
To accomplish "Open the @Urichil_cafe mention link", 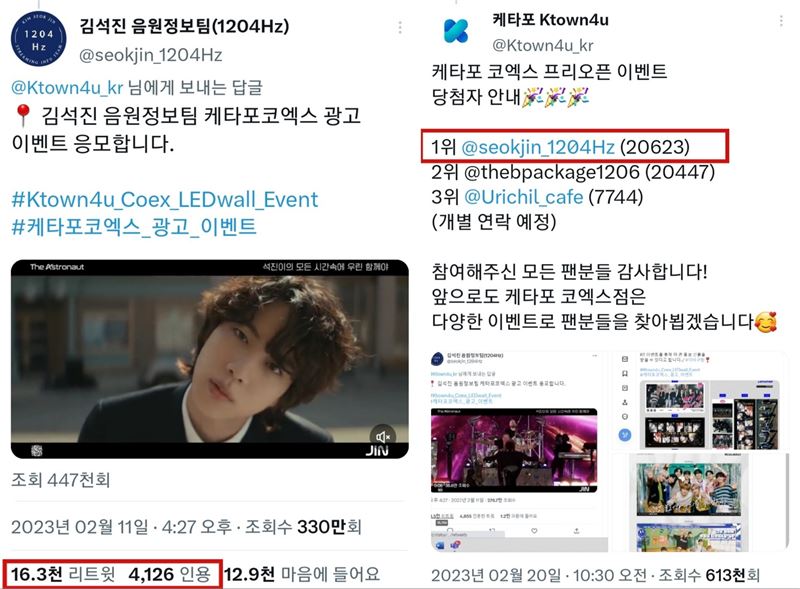I will [523, 197].
